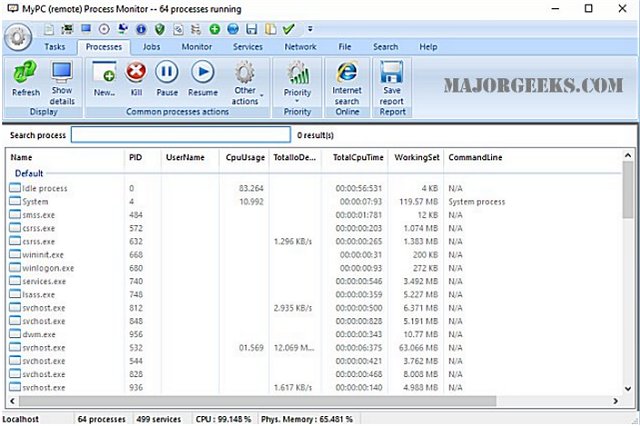Screen dimensions: 640x426
Task: Start a New process
Action: click(104, 79)
